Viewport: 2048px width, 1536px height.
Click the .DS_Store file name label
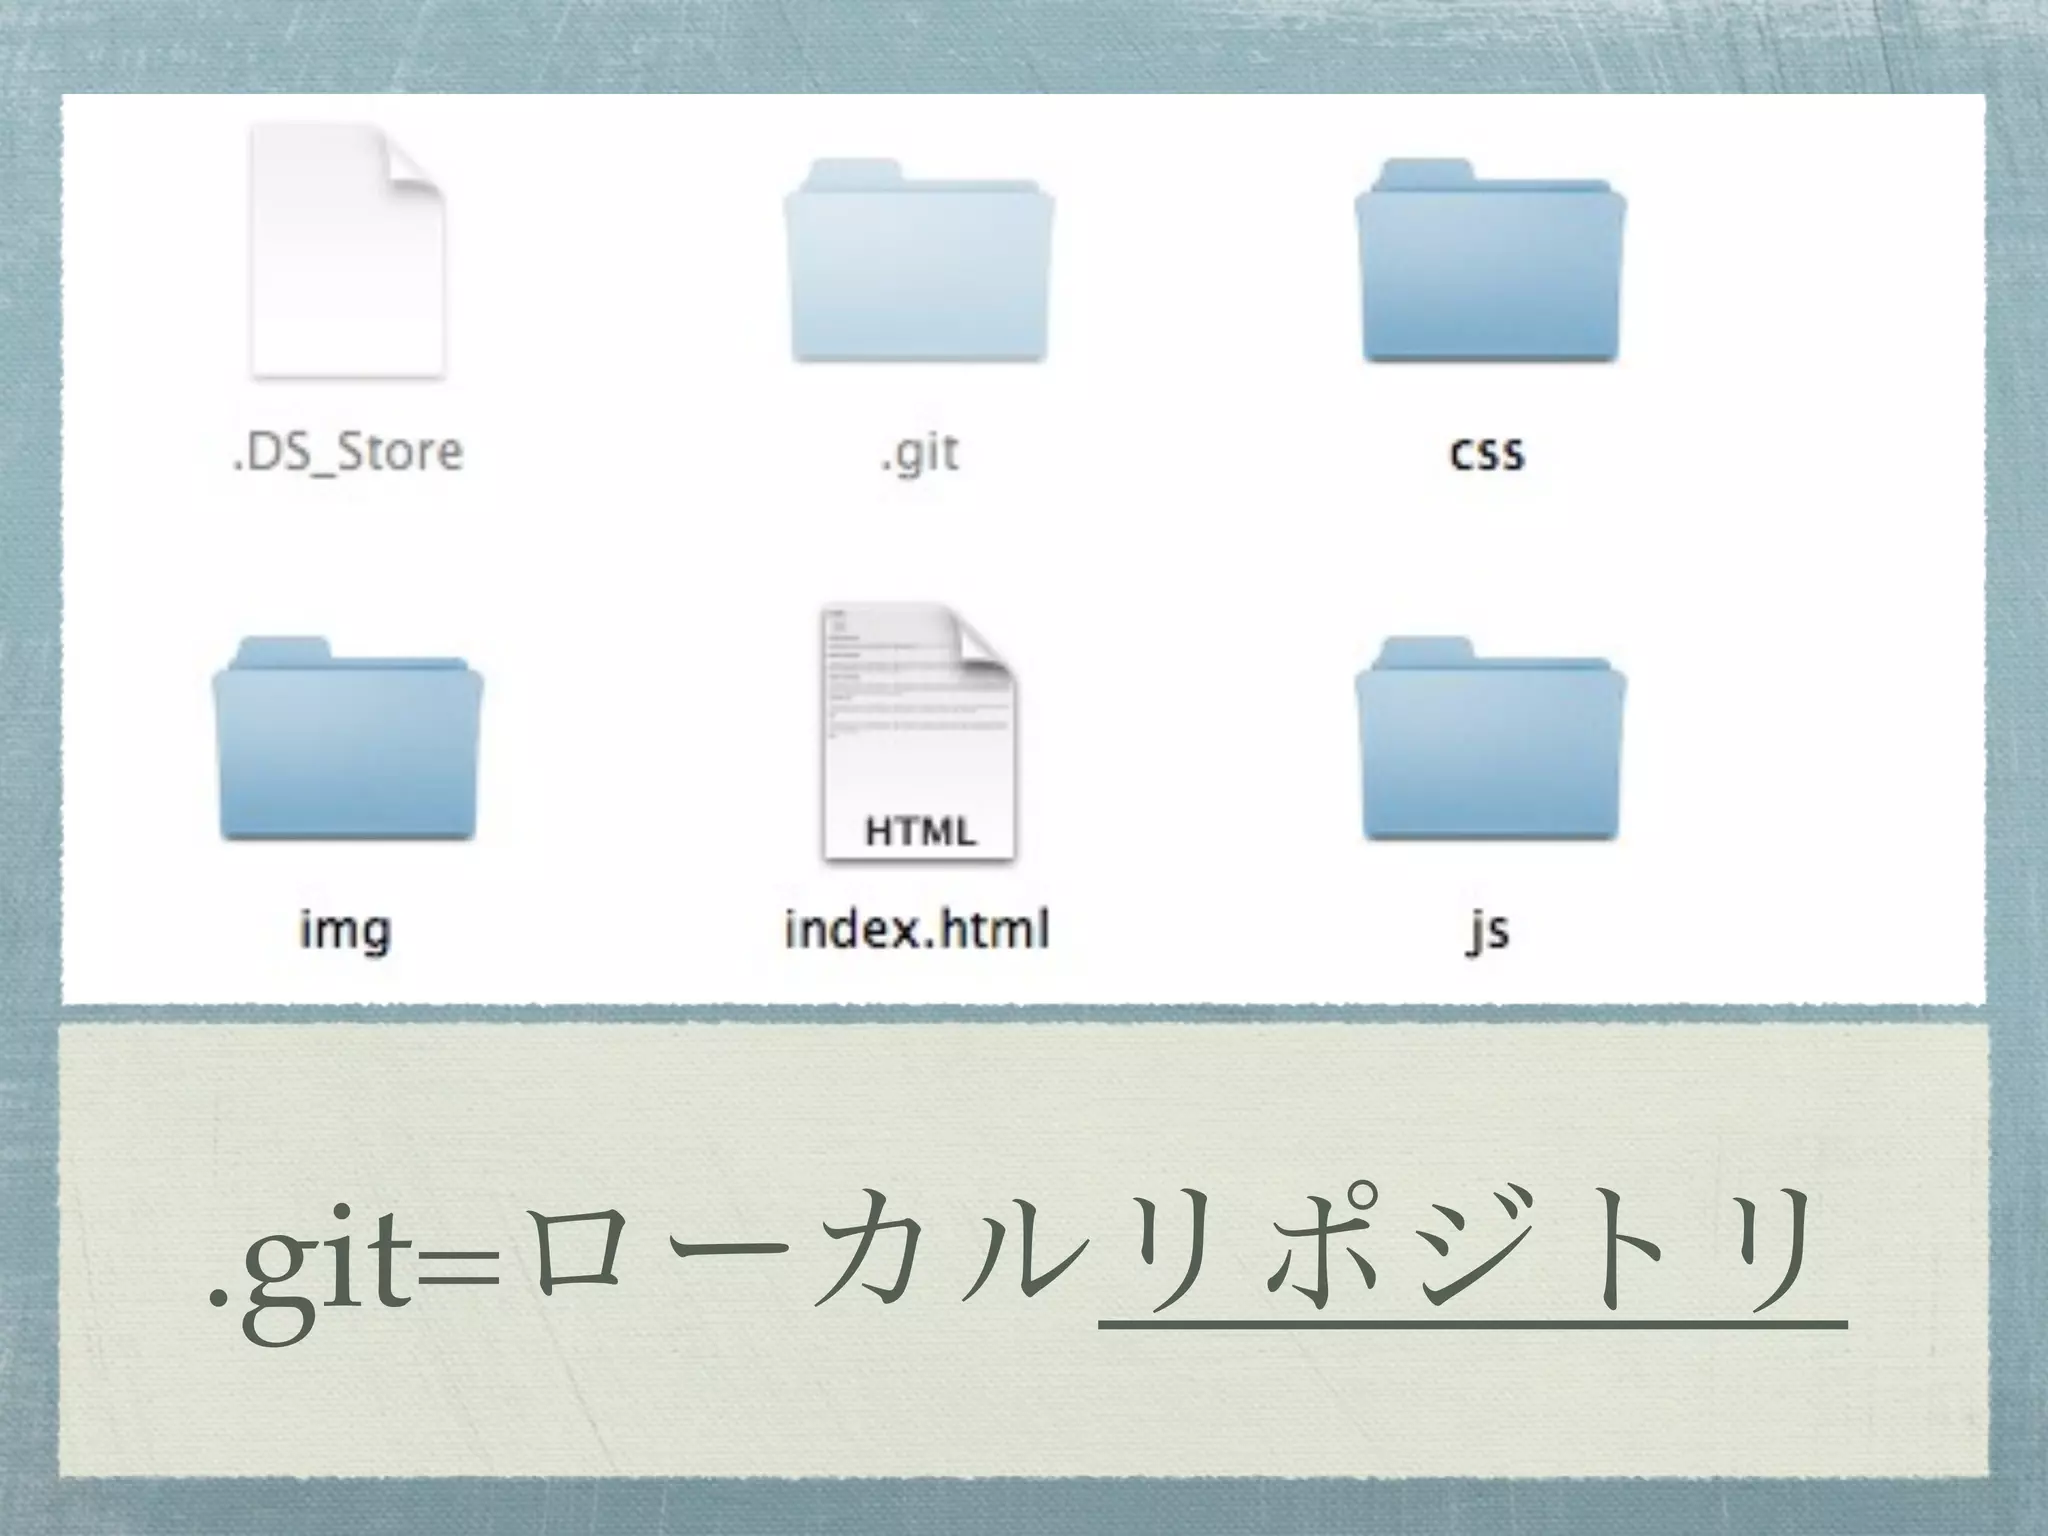[347, 453]
